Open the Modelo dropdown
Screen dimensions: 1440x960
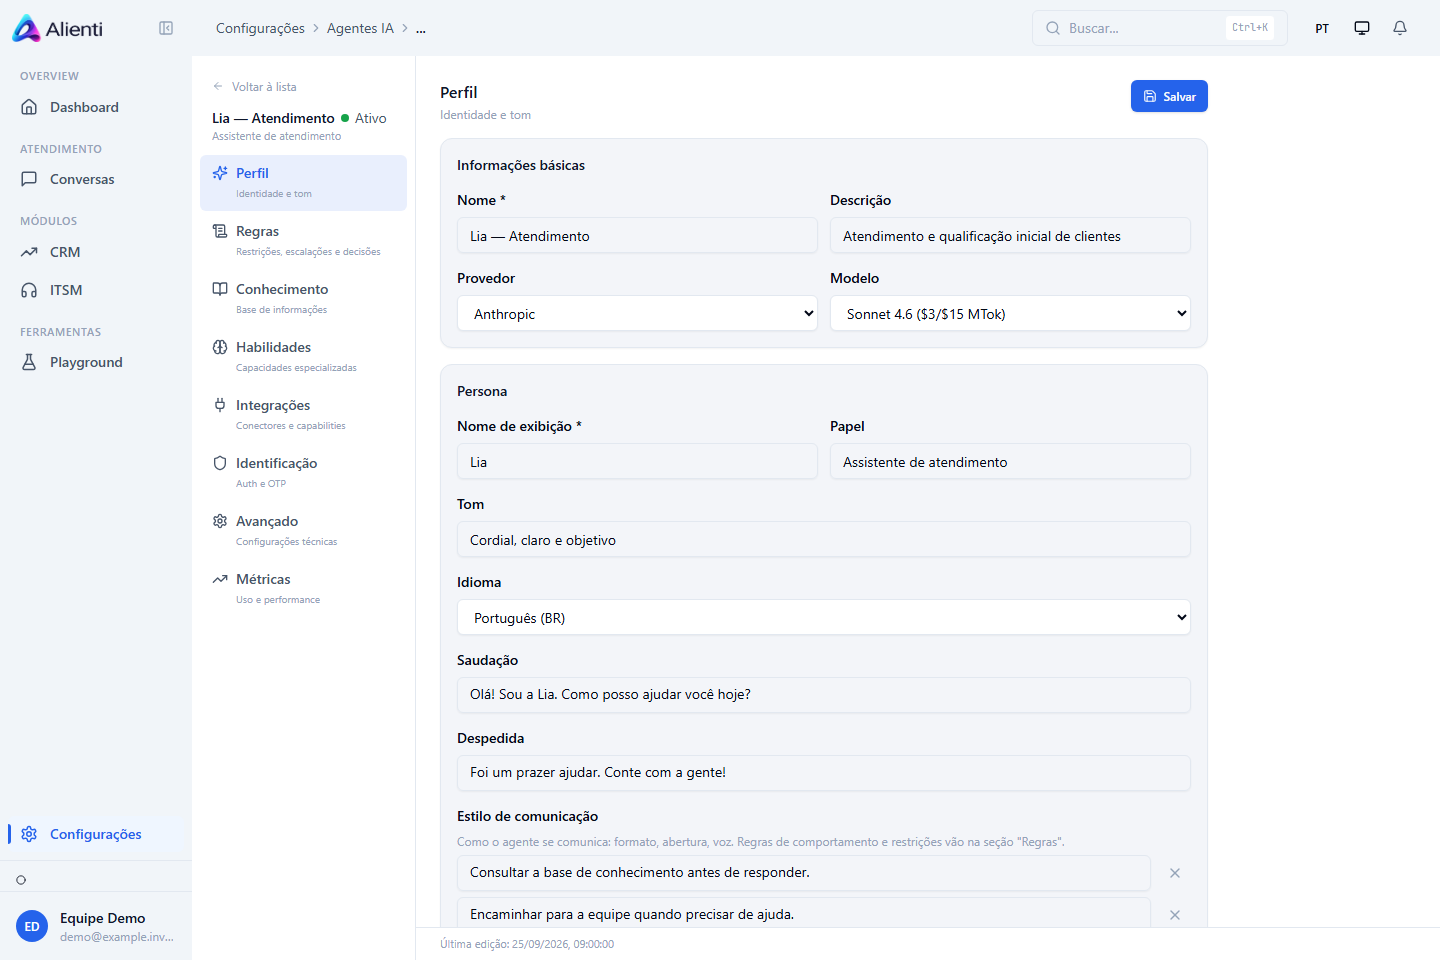tap(1010, 314)
